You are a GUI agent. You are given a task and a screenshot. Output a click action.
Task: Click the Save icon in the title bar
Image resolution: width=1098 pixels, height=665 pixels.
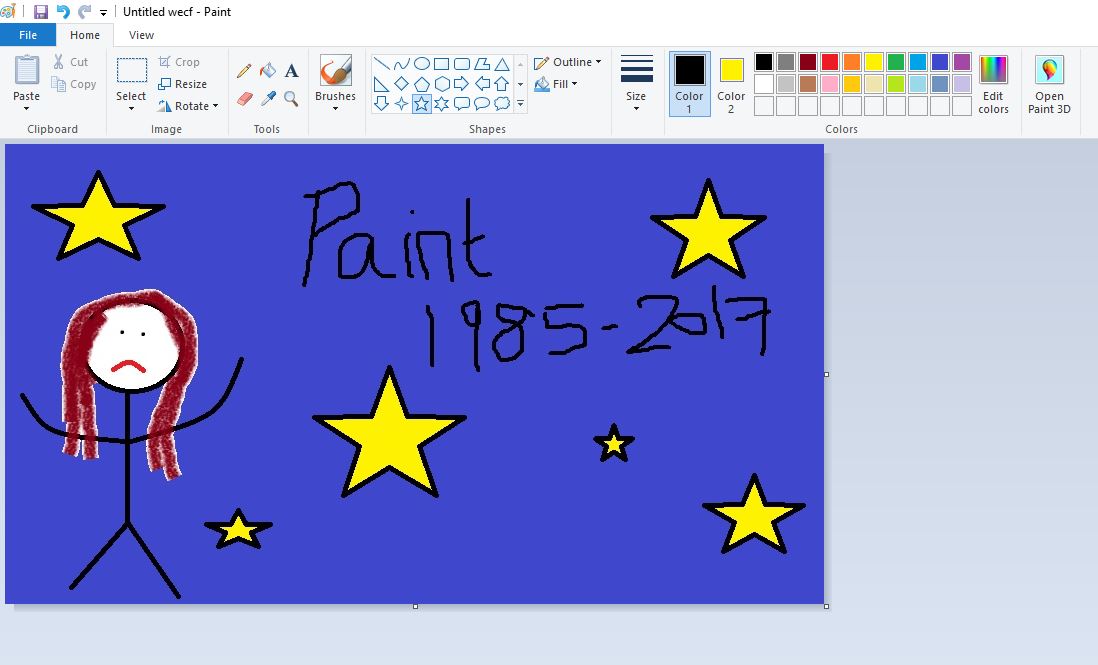click(x=41, y=12)
